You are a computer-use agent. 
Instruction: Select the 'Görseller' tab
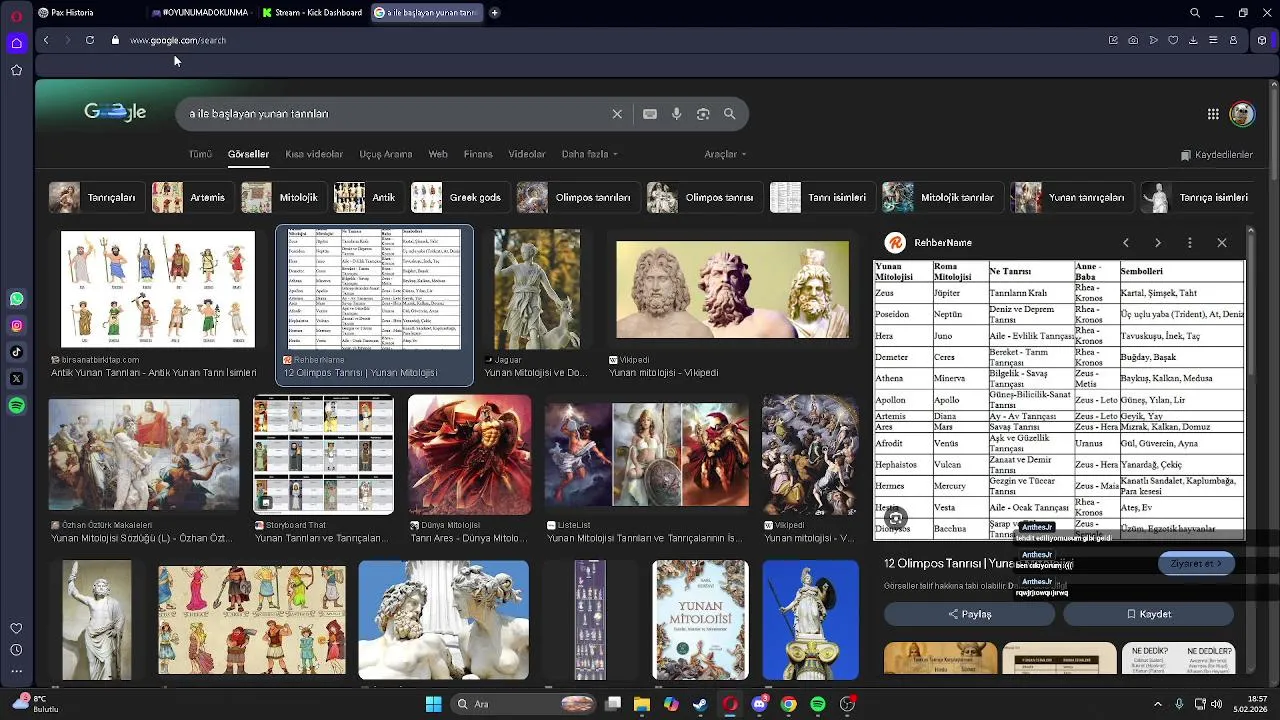pos(248,155)
